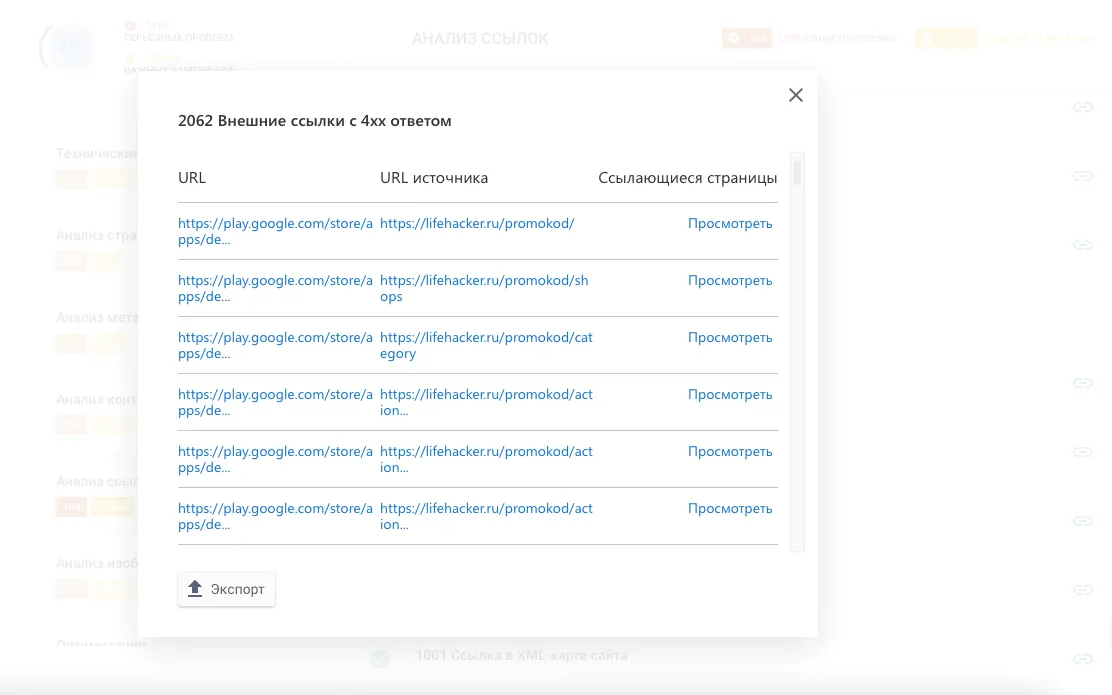Click the yellow важные замечания filter in the background header
This screenshot has height=695, width=1112.
tap(1003, 38)
